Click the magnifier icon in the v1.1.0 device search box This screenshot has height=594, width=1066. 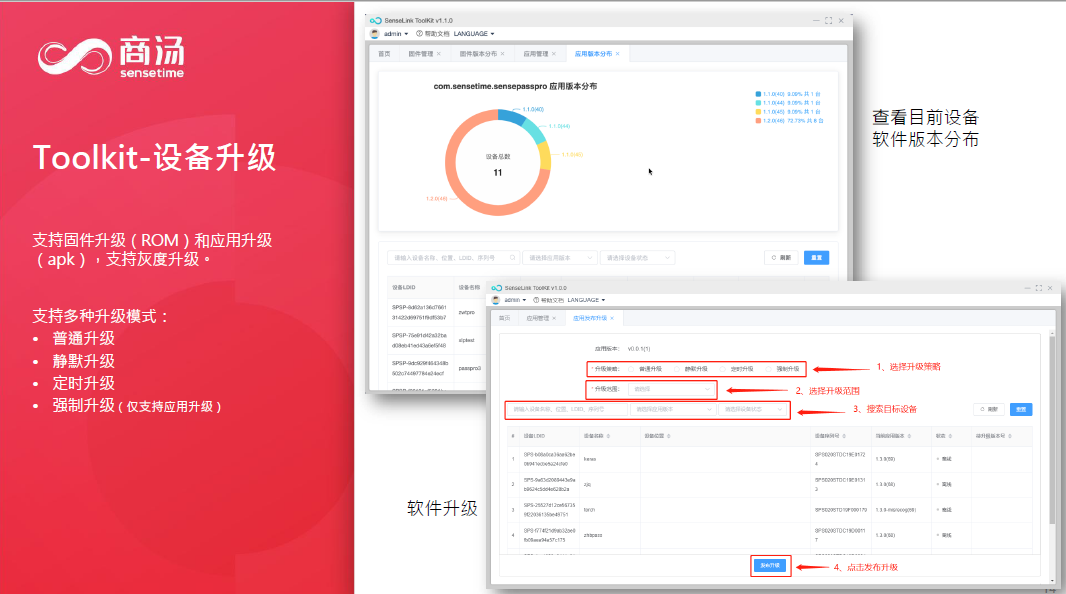tap(513, 258)
